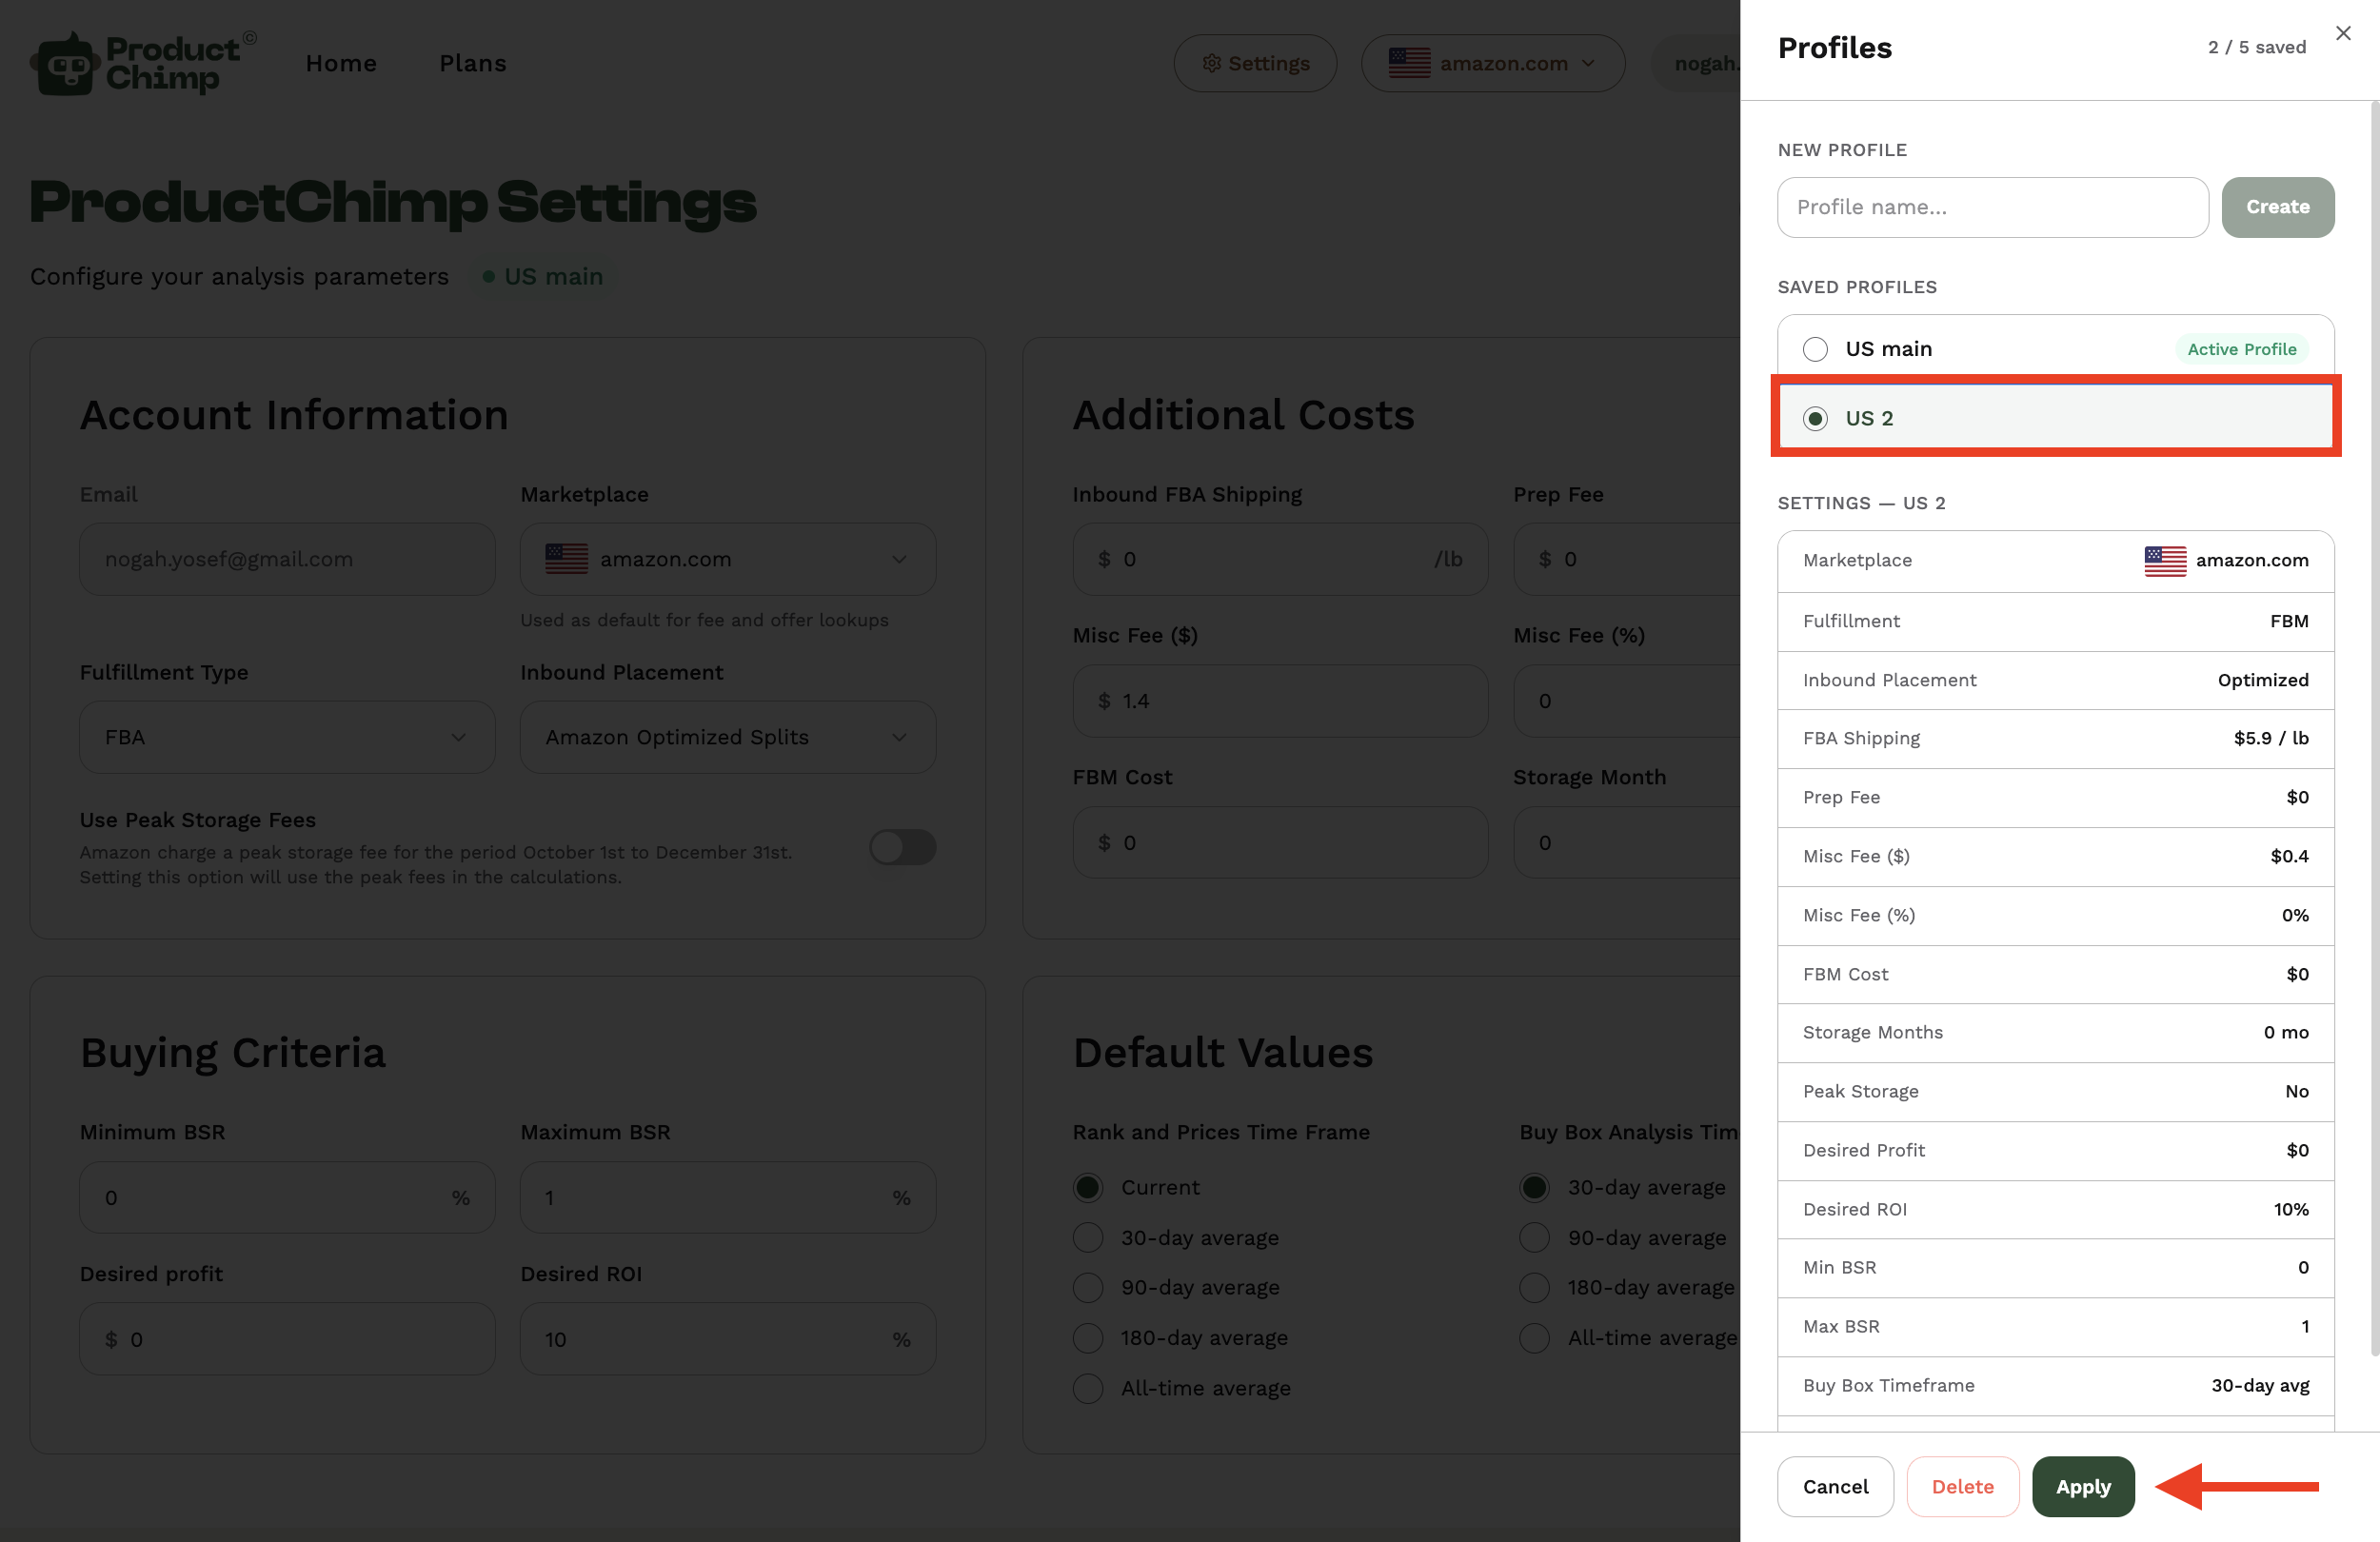Image resolution: width=2380 pixels, height=1542 pixels.
Task: Expand the Marketplace dropdown in Account Information
Action: tap(728, 559)
